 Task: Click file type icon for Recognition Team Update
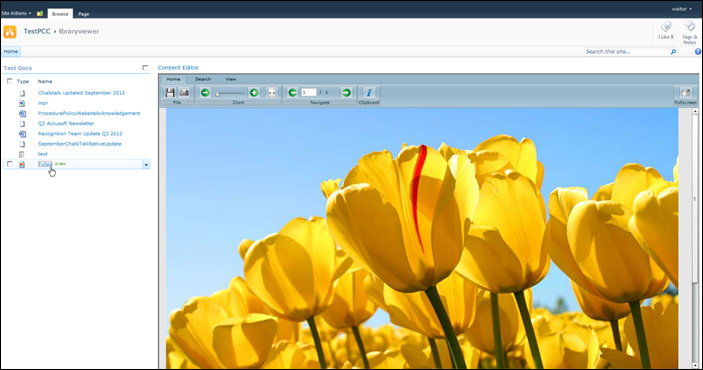coord(22,134)
